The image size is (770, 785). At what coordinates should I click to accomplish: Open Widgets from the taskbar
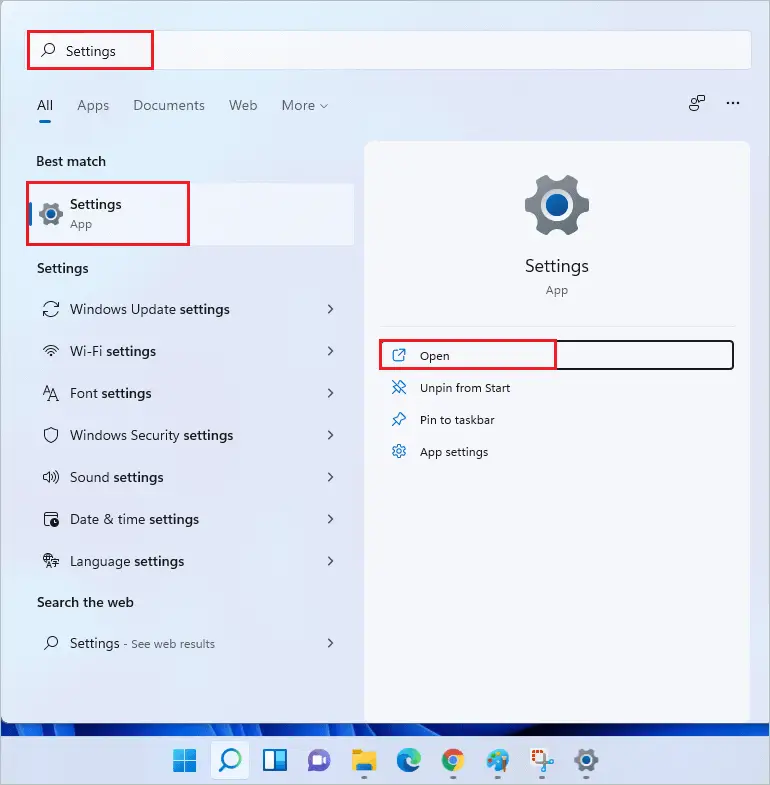tap(275, 760)
